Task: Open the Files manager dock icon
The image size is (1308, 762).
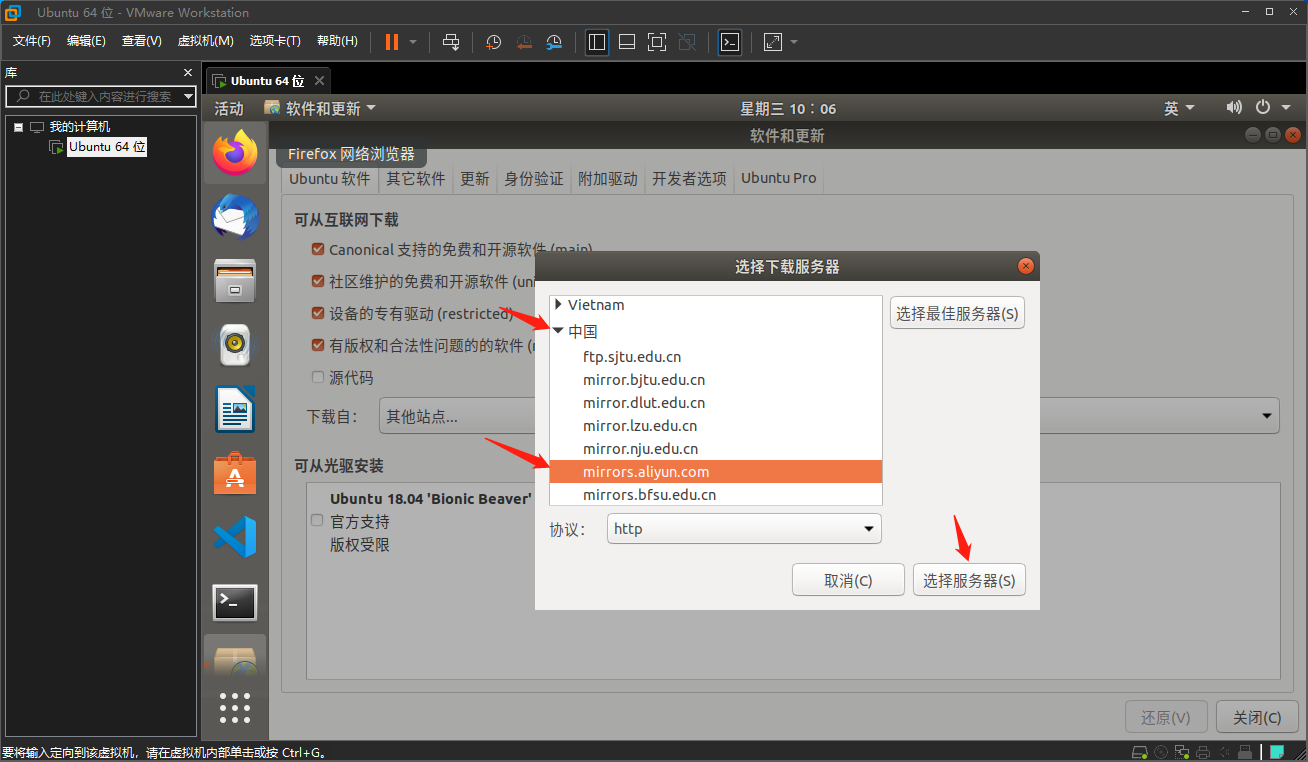Action: pyautogui.click(x=235, y=281)
